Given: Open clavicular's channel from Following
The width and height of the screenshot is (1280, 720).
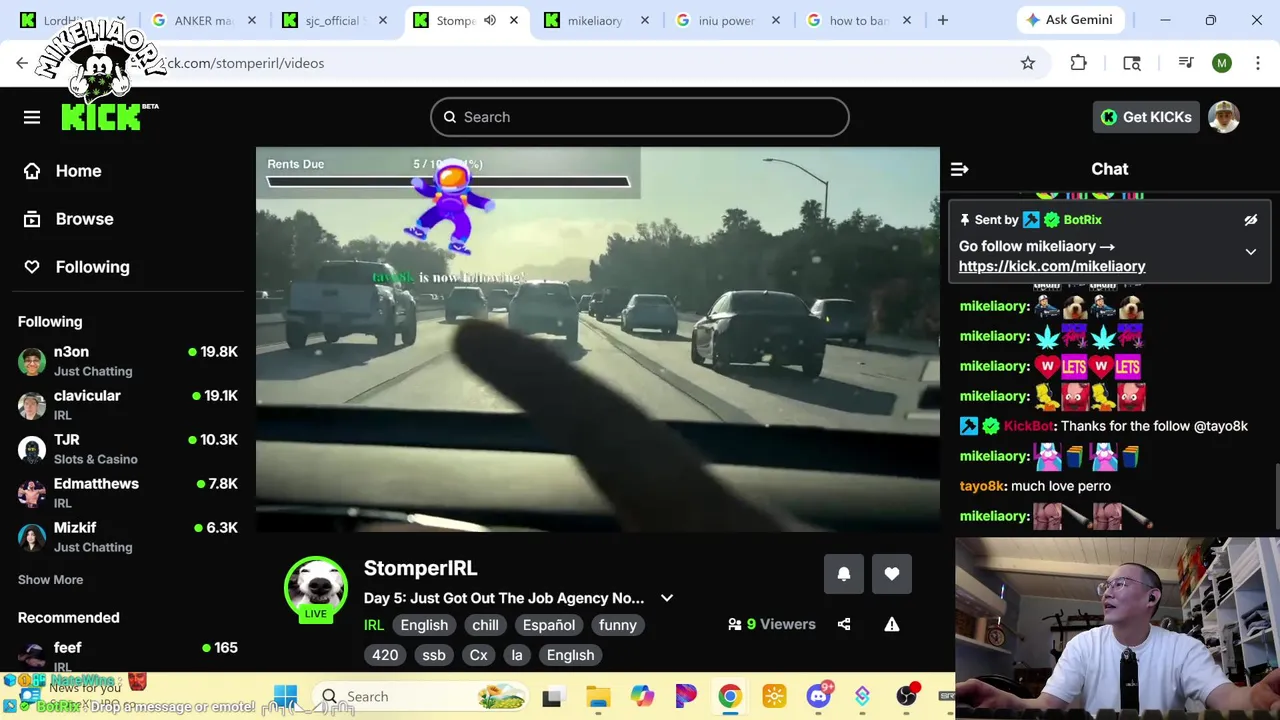Looking at the screenshot, I should [128, 405].
